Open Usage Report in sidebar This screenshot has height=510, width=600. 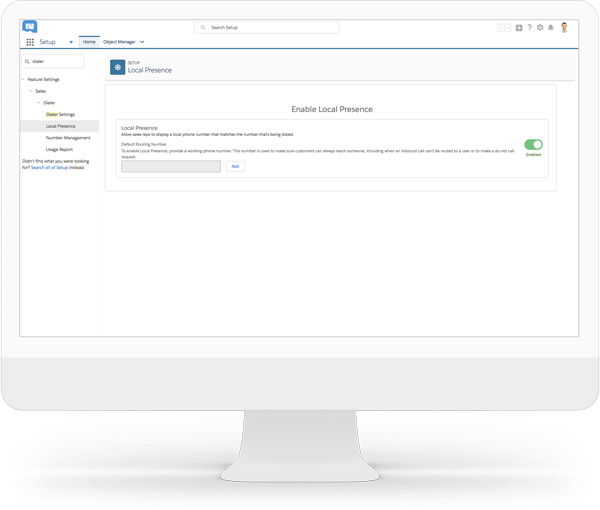pyautogui.click(x=59, y=150)
